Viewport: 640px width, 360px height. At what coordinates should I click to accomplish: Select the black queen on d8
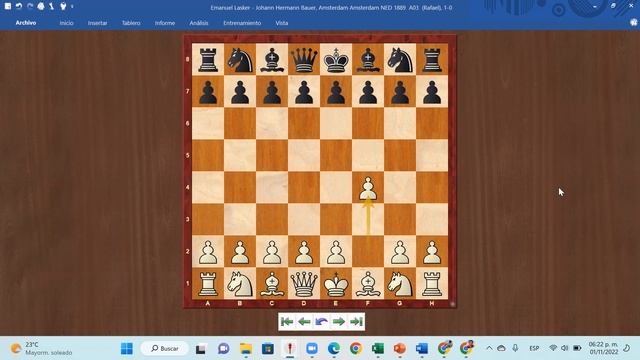click(304, 60)
